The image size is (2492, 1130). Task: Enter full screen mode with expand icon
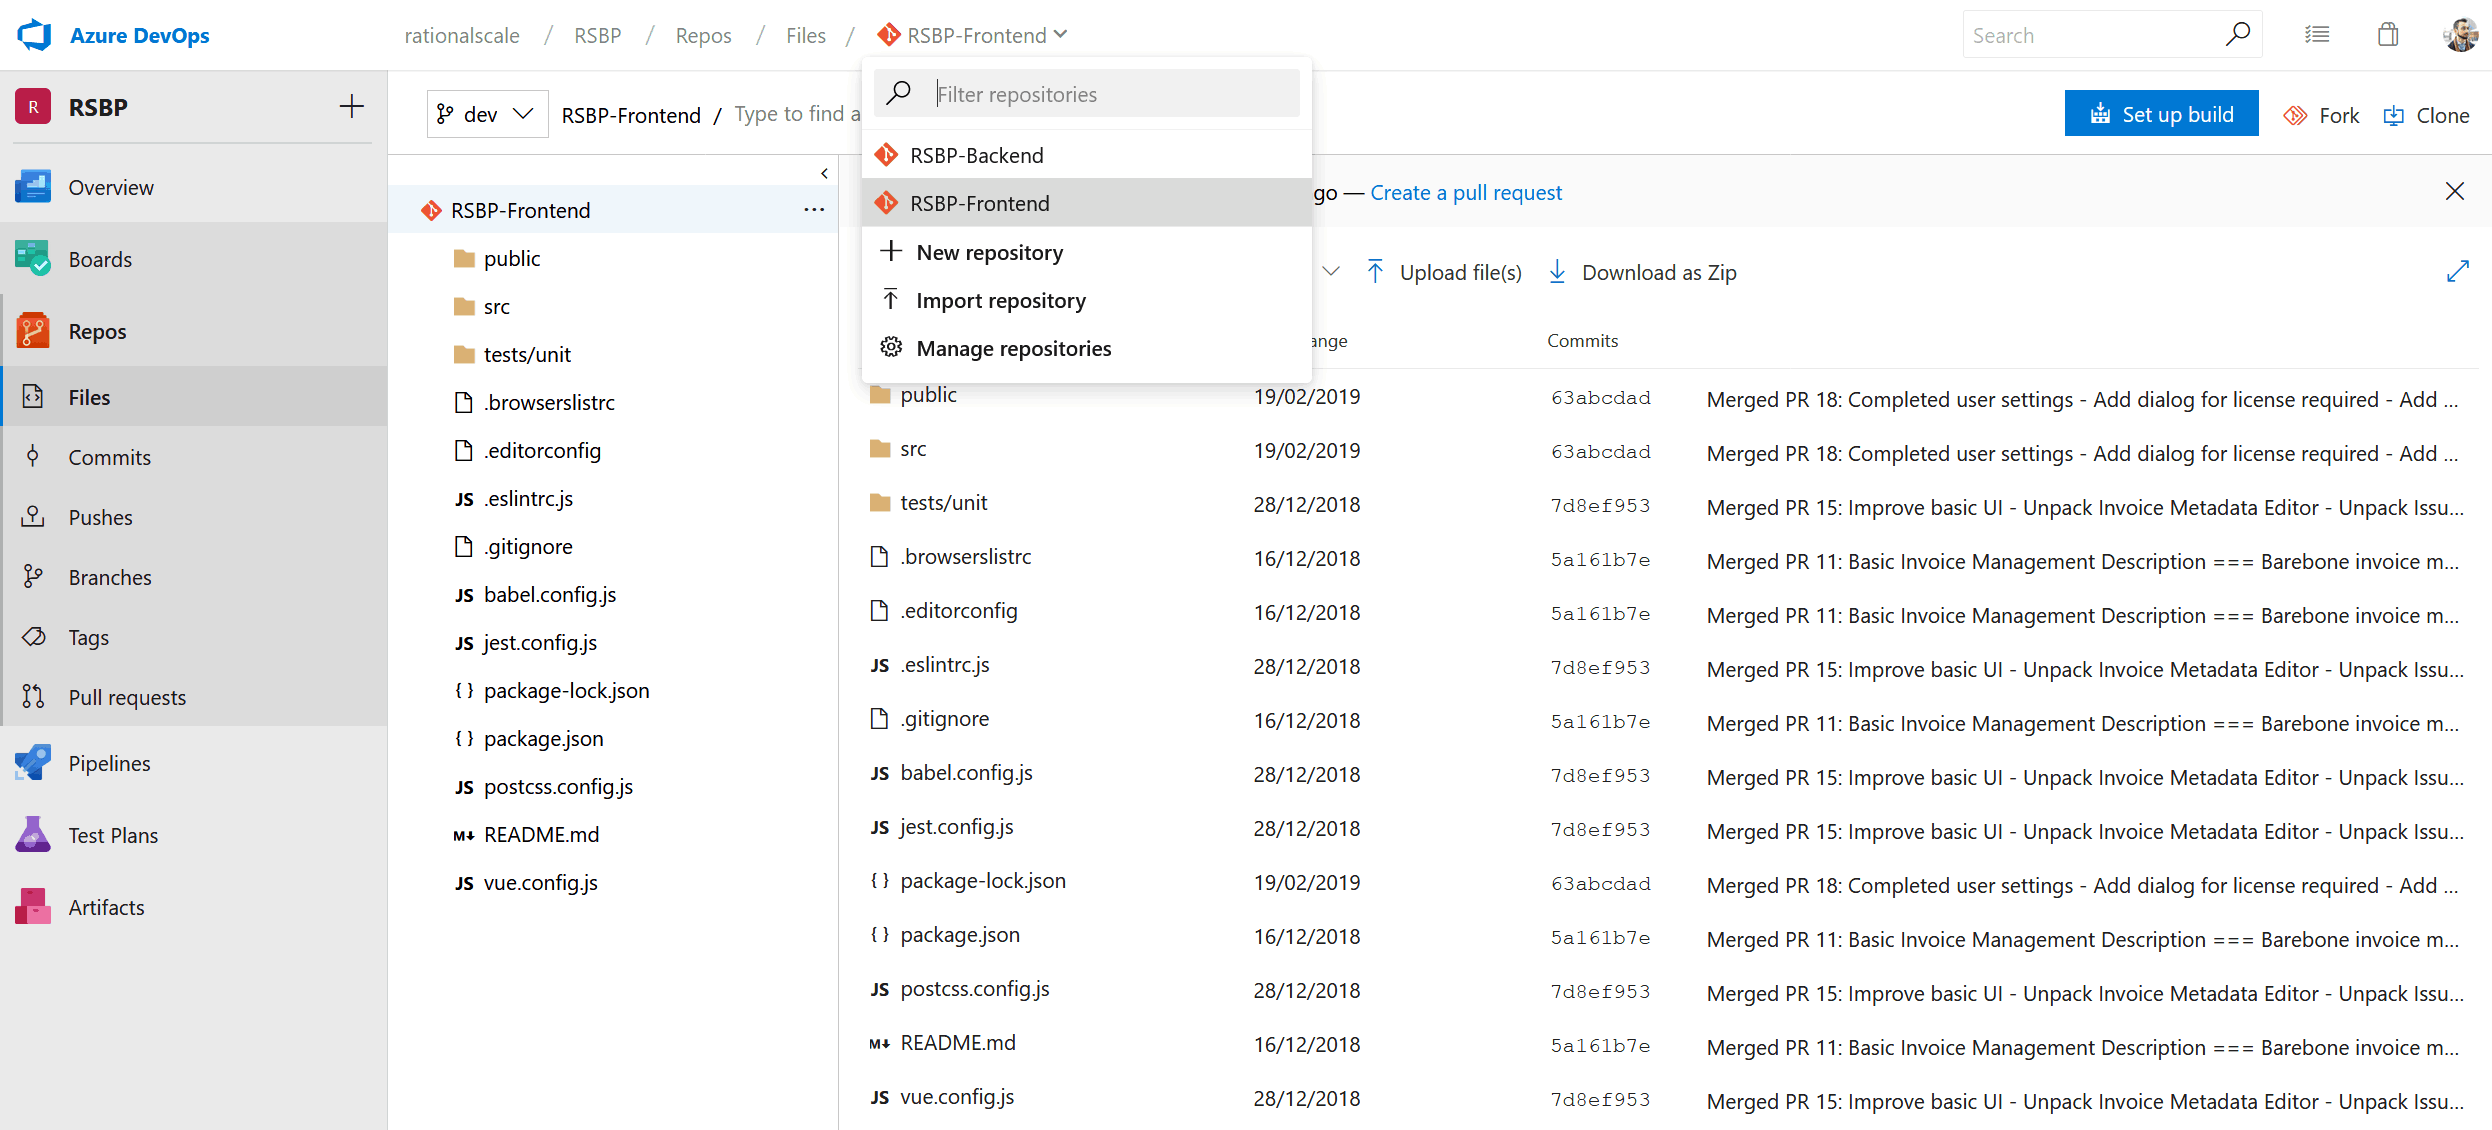point(2458,271)
